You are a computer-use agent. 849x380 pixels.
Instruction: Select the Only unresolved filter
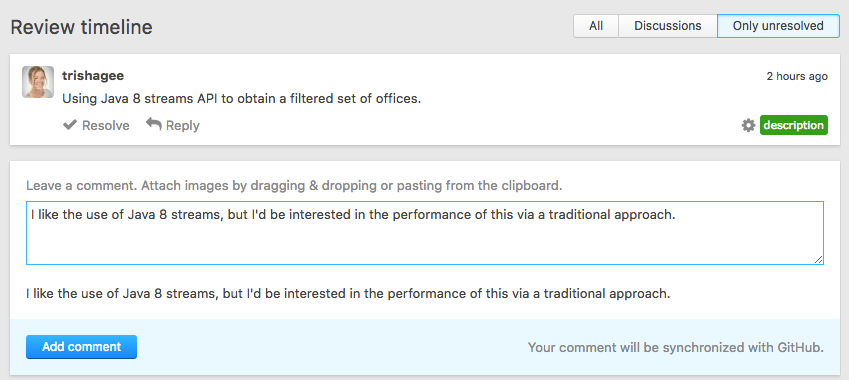click(778, 26)
